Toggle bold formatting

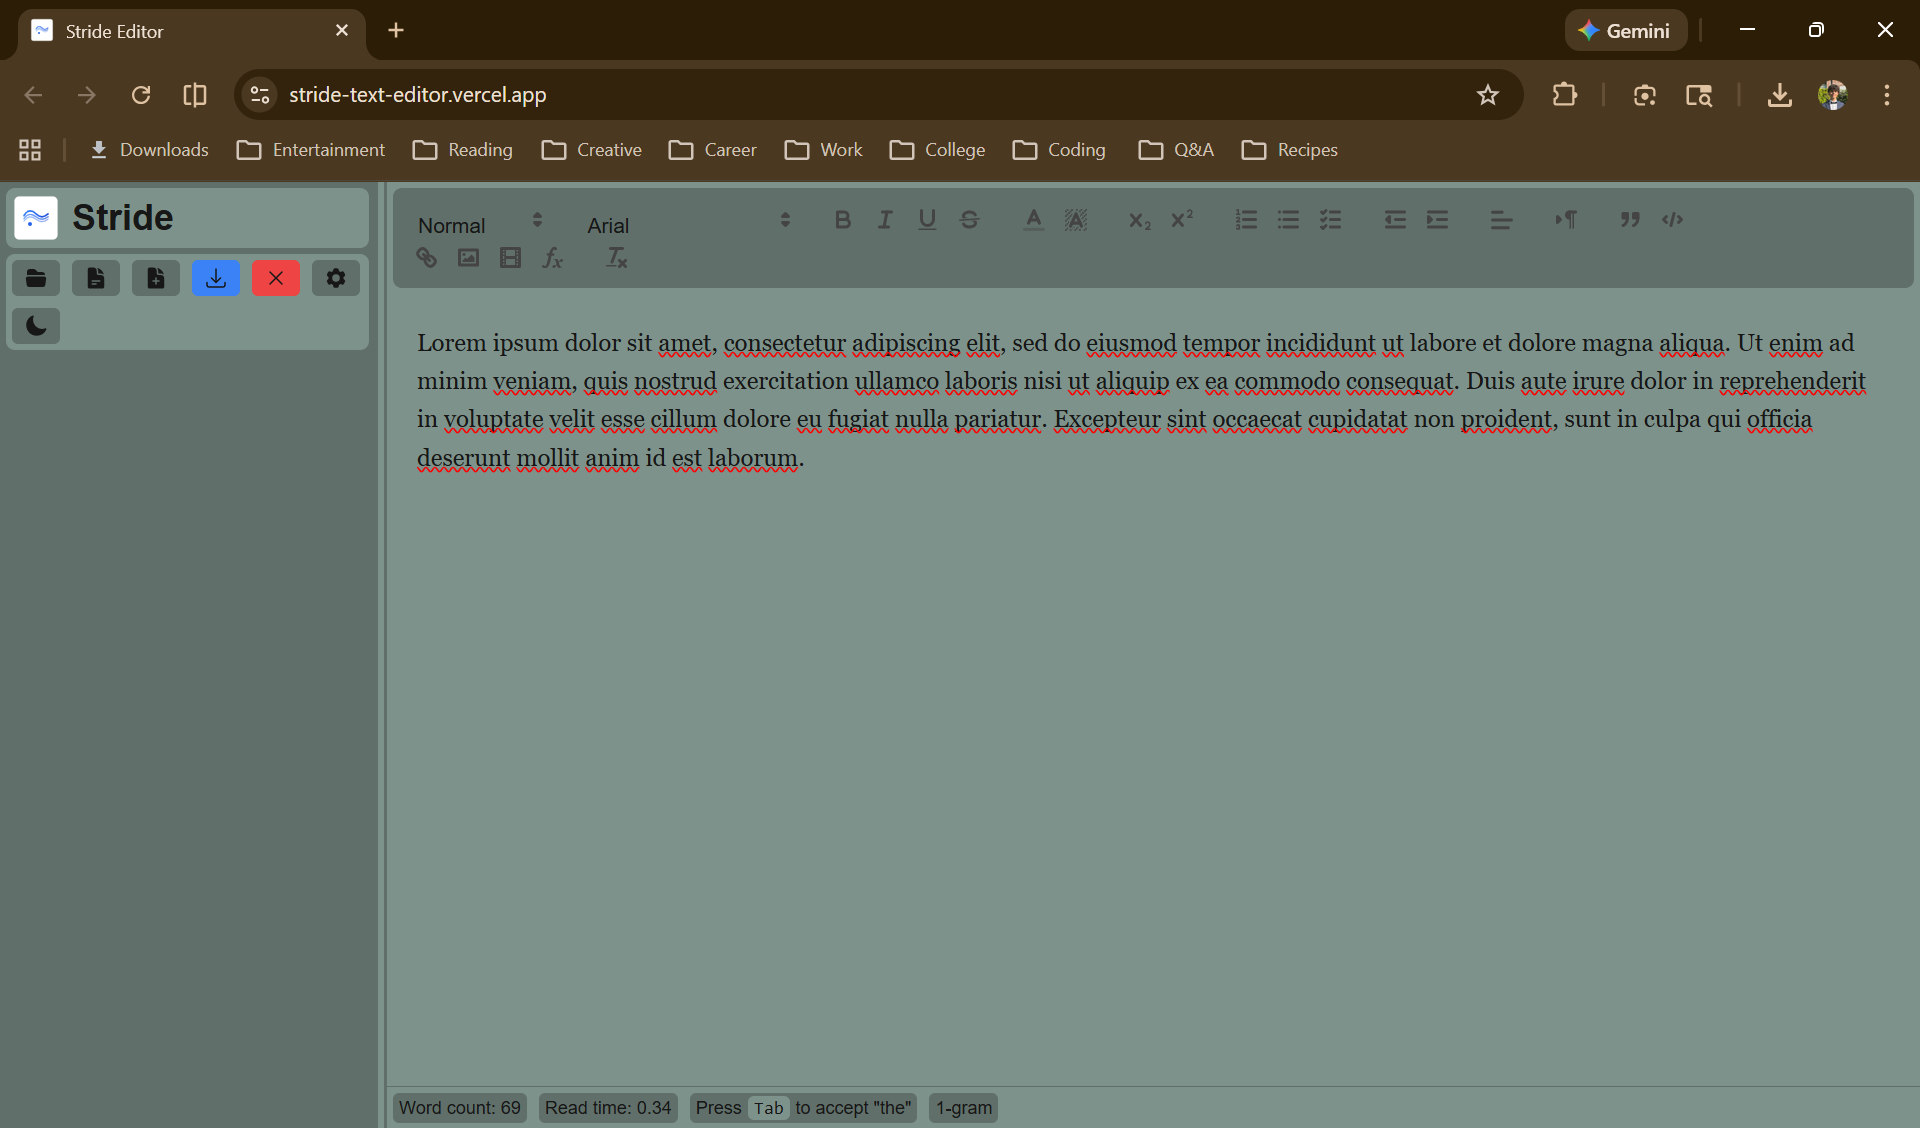click(x=843, y=220)
